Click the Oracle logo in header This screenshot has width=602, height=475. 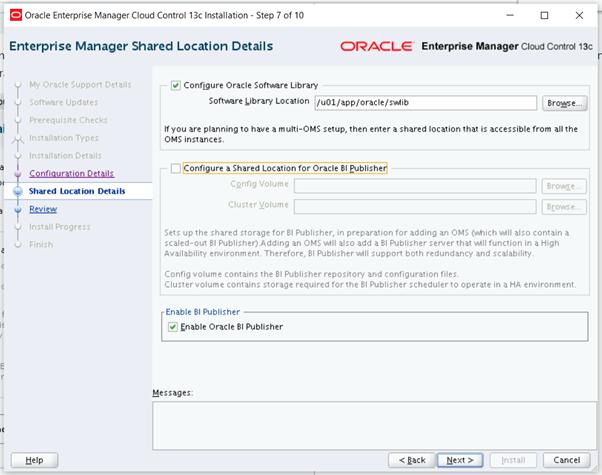click(x=376, y=47)
